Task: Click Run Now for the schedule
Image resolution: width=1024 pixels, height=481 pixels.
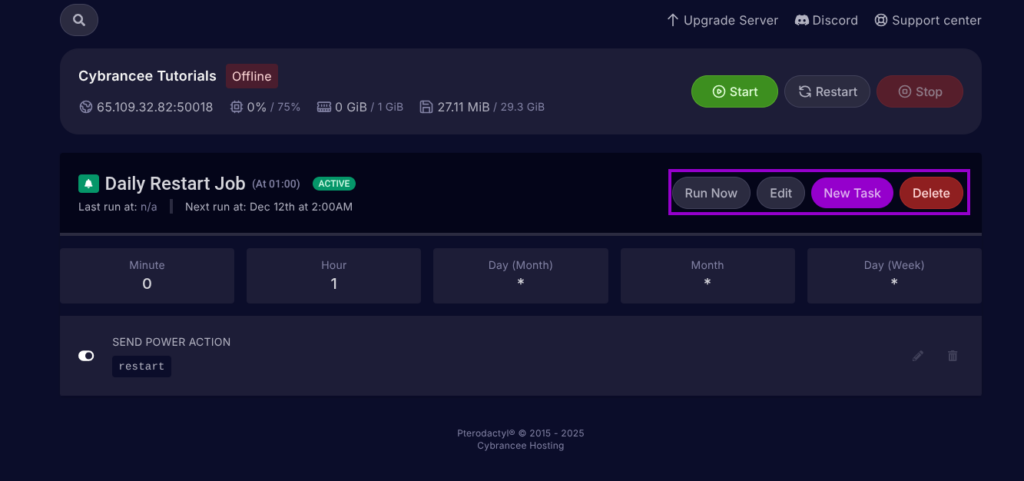Action: (711, 193)
